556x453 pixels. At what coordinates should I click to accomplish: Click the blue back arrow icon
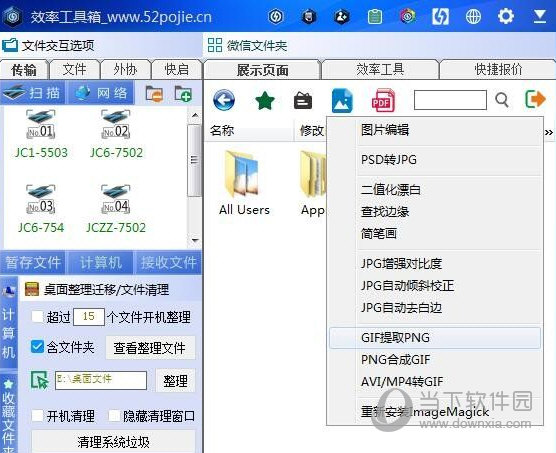click(x=224, y=100)
